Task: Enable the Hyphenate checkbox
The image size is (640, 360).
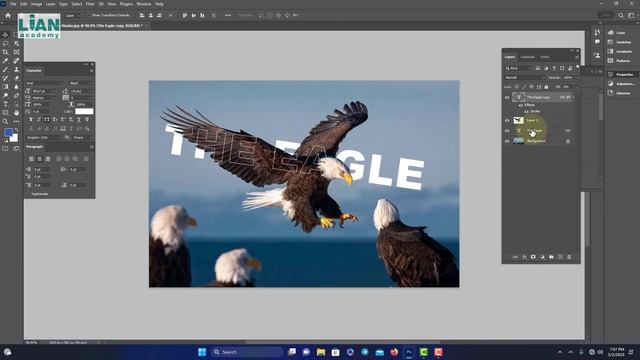Action: (28, 194)
